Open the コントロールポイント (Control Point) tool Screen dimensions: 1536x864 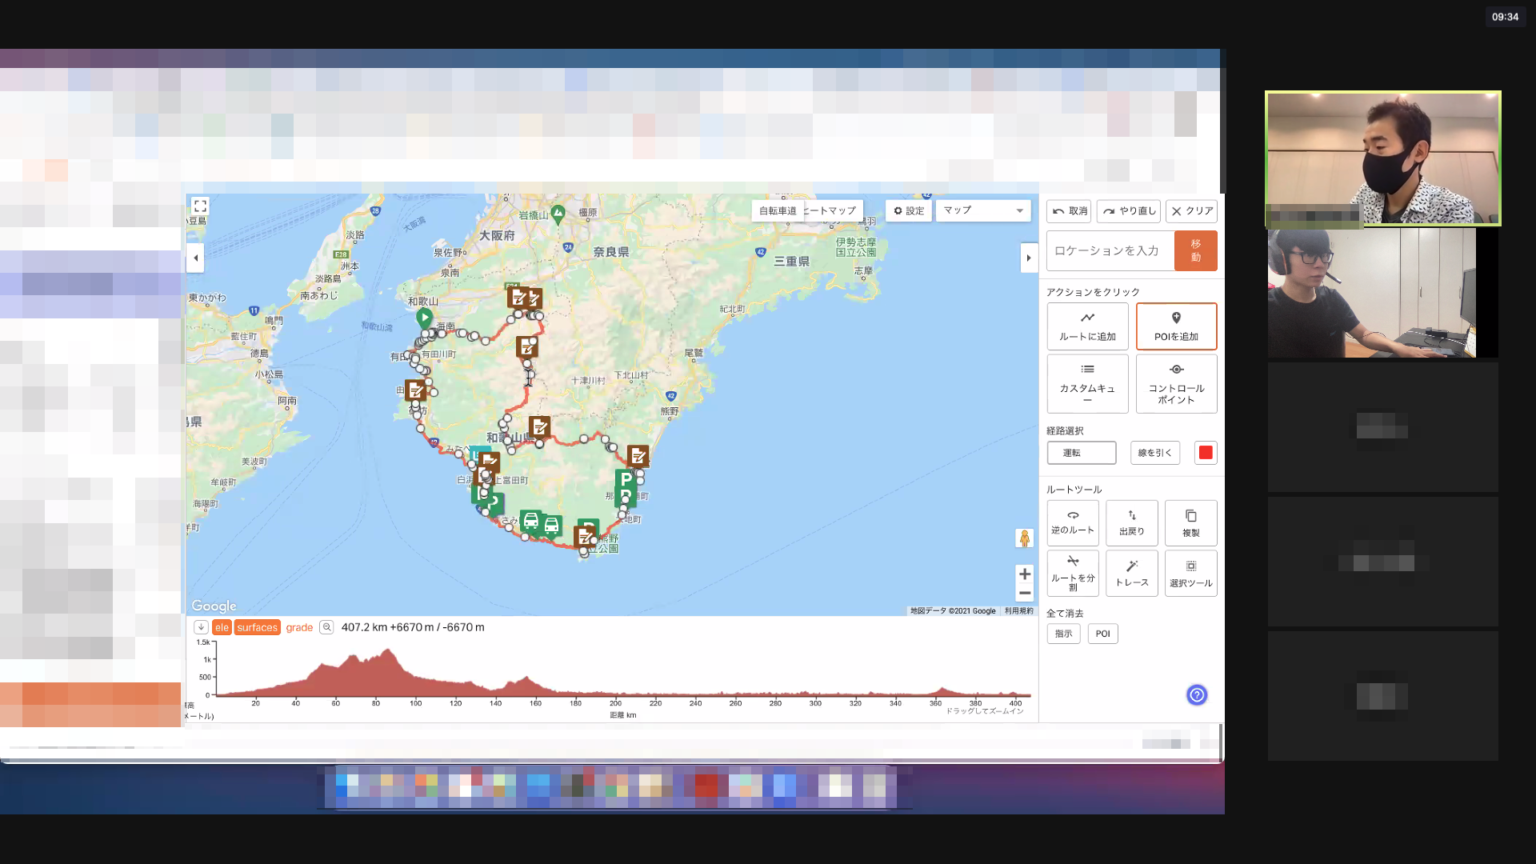pos(1176,383)
